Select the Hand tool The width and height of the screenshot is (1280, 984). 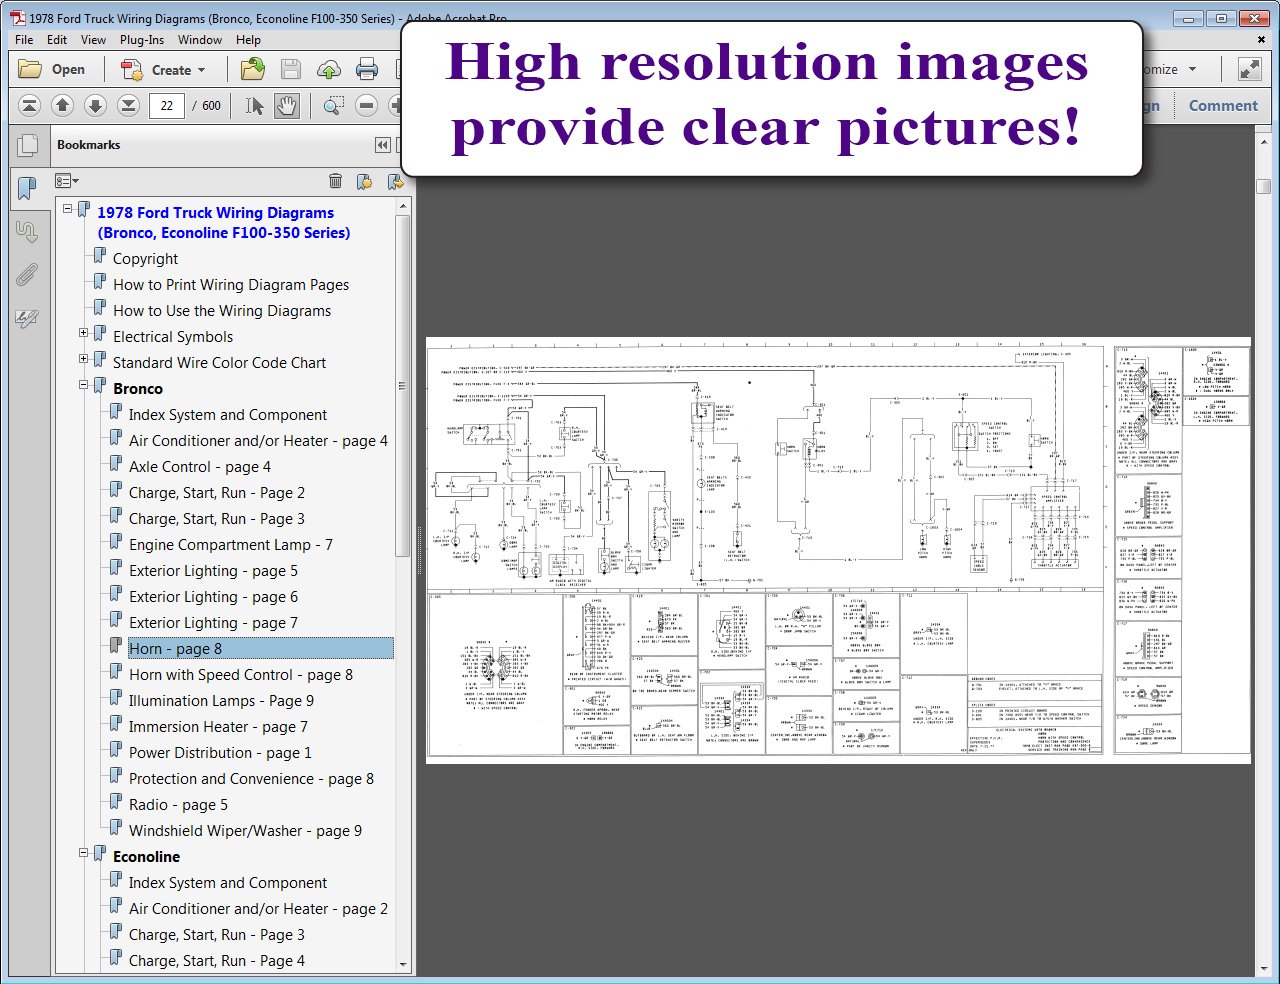(287, 105)
